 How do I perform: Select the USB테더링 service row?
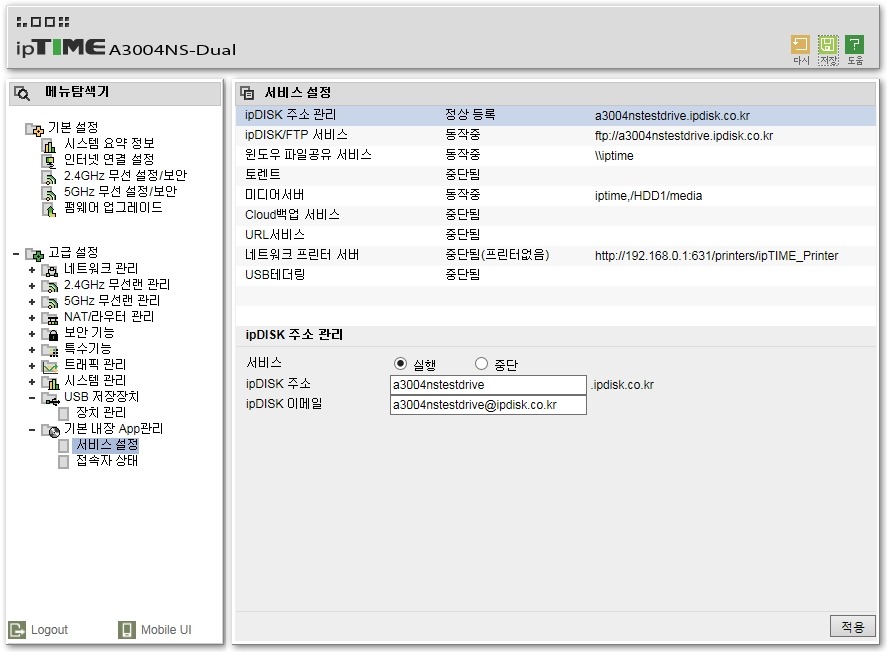pyautogui.click(x=556, y=275)
